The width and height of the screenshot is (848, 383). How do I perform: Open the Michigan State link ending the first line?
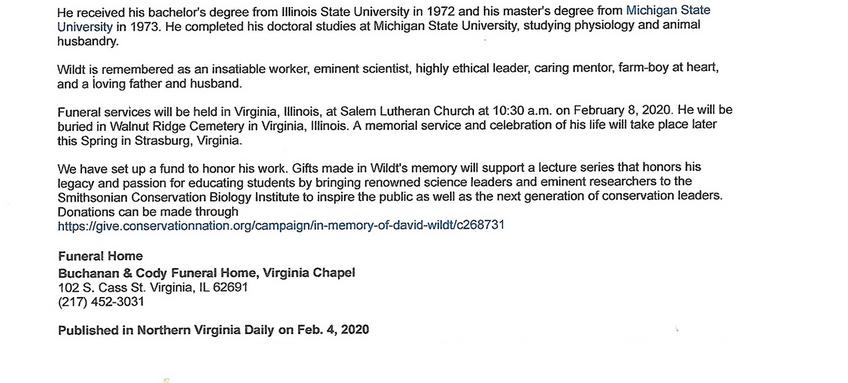(x=668, y=10)
